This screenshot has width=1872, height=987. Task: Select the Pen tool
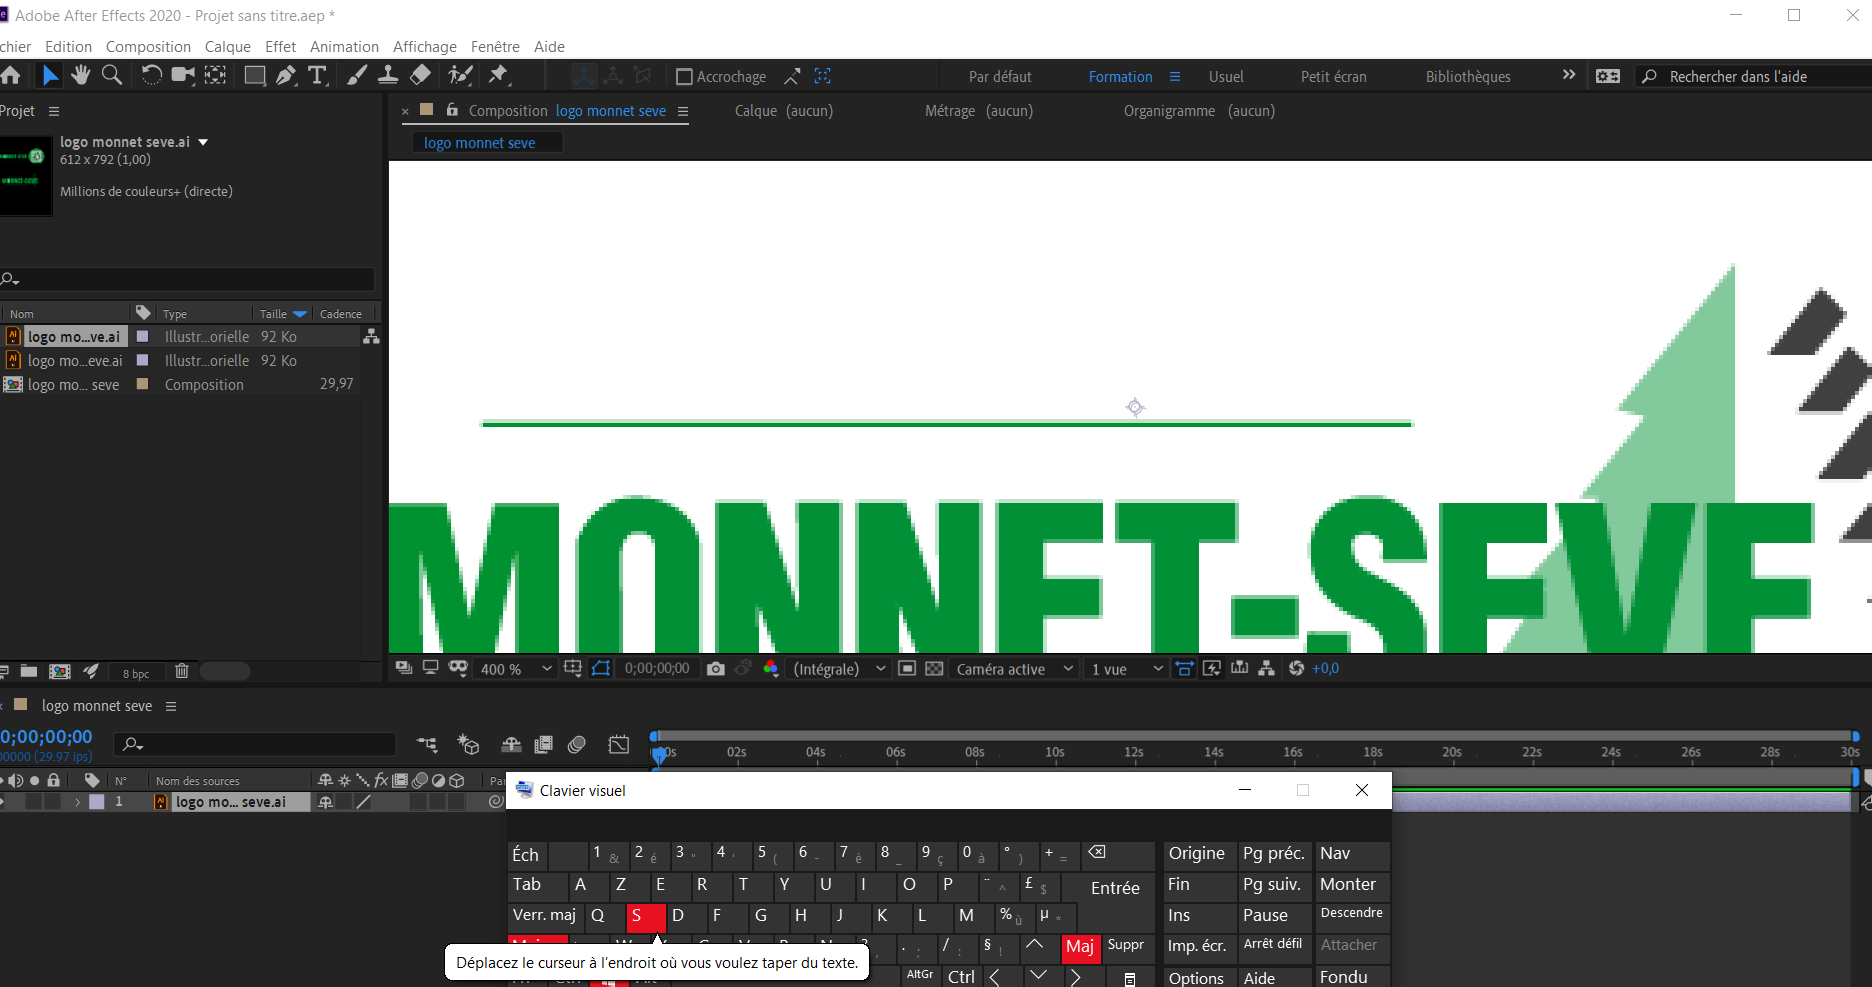point(286,75)
